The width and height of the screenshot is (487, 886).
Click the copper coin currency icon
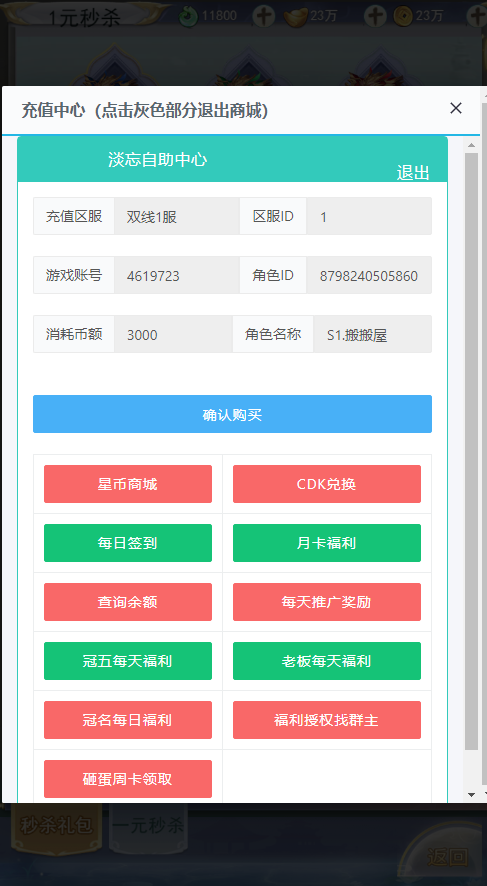403,16
